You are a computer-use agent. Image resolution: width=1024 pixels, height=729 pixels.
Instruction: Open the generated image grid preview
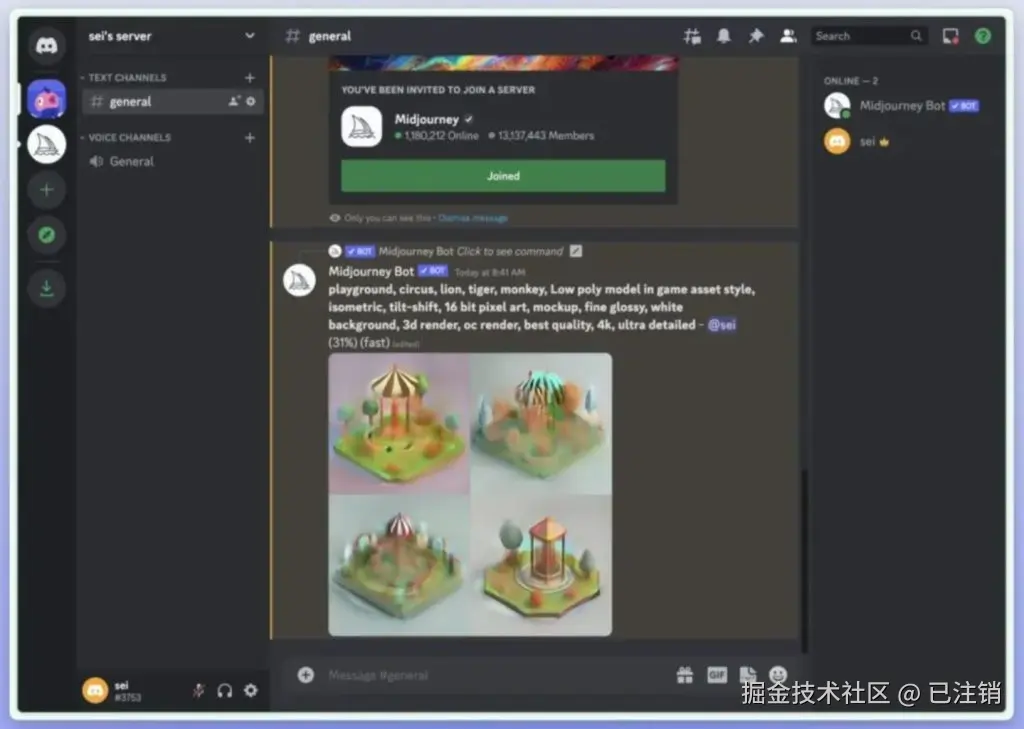470,494
